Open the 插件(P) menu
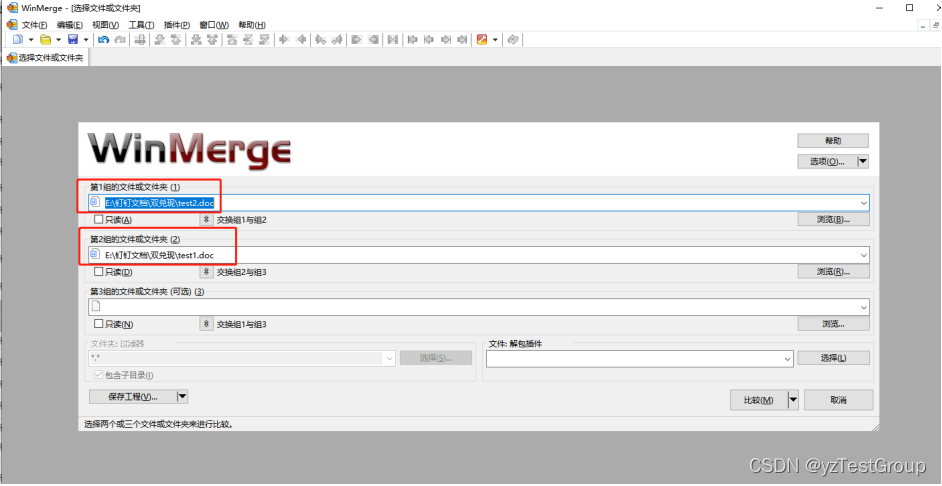The width and height of the screenshot is (942, 486). point(177,25)
